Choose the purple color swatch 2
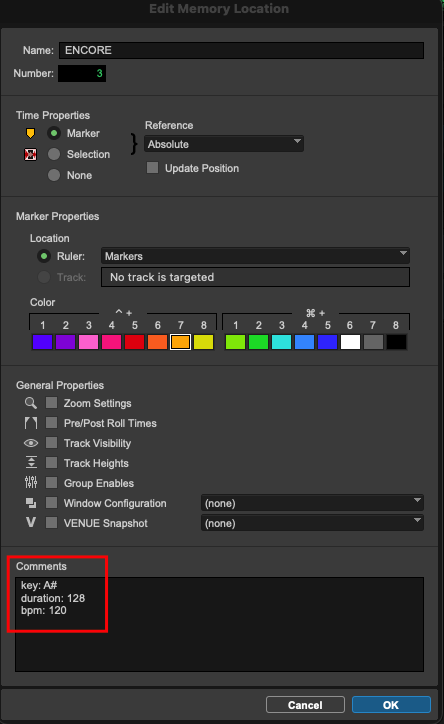This screenshot has height=724, width=444. [66, 342]
